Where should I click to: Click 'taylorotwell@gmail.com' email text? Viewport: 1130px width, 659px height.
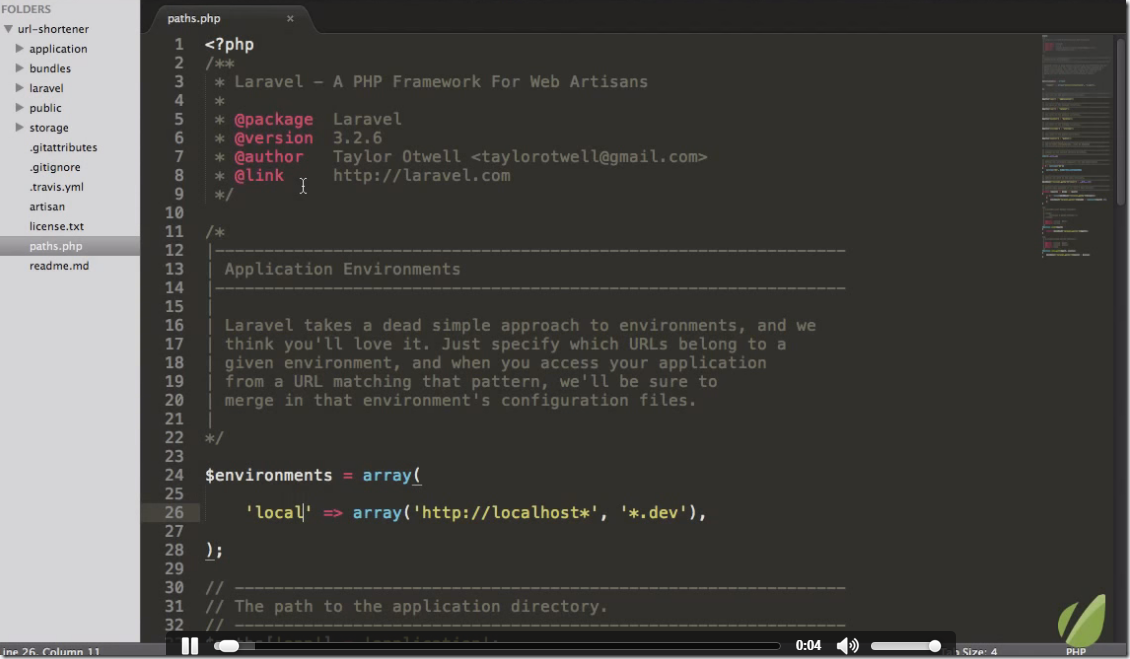coord(589,156)
